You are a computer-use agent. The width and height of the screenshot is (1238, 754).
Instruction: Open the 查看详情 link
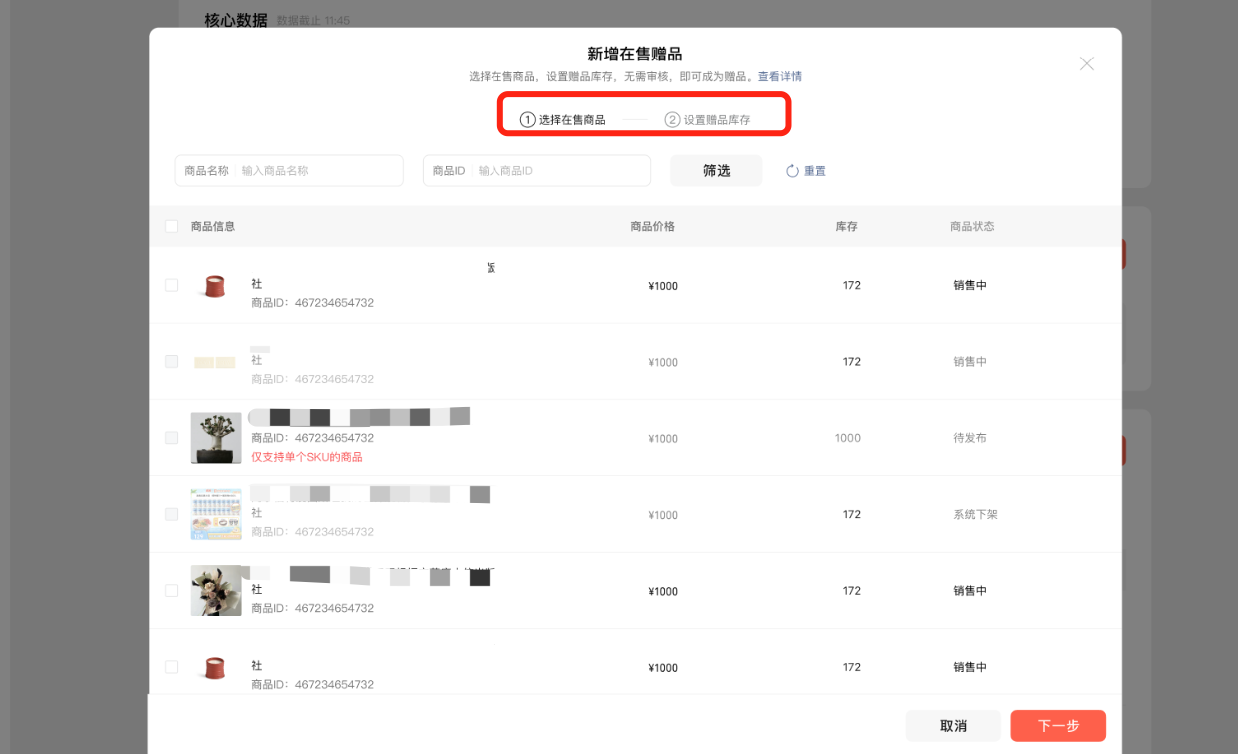coord(779,76)
